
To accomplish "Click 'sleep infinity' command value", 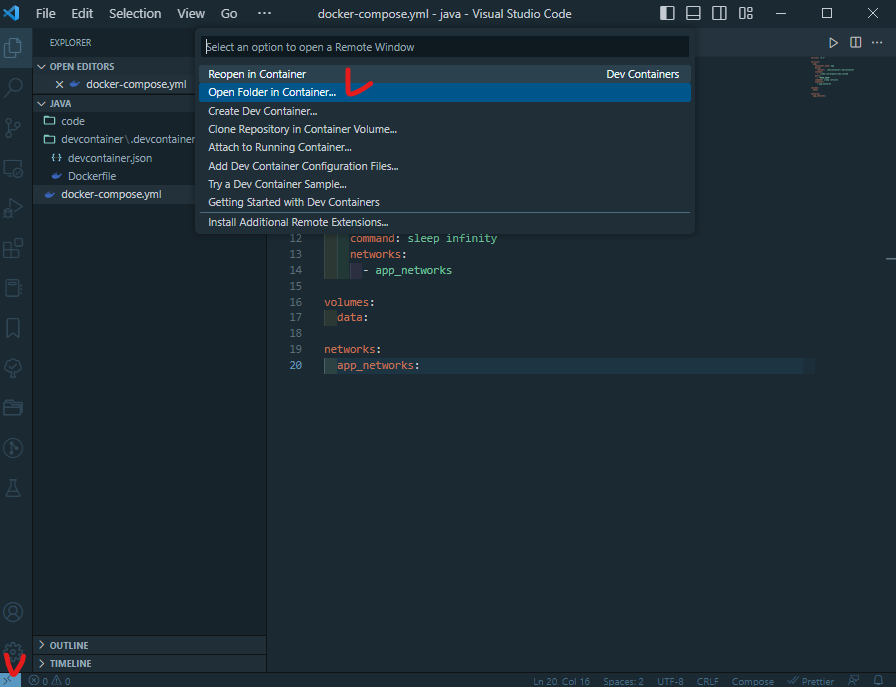I will tap(452, 238).
